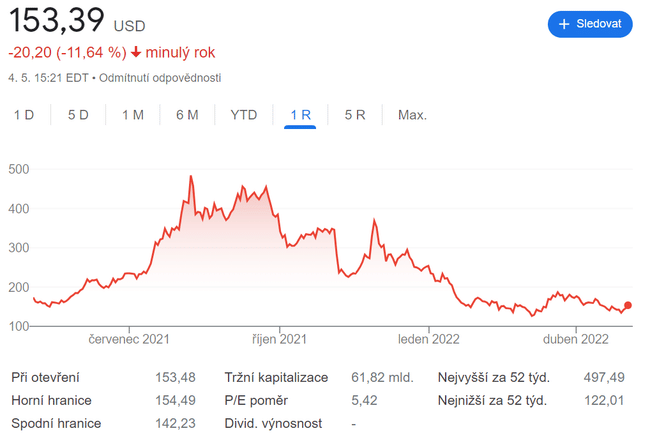The width and height of the screenshot is (650, 433).
Task: Click the leden 2022 axis label
Action: tap(429, 340)
